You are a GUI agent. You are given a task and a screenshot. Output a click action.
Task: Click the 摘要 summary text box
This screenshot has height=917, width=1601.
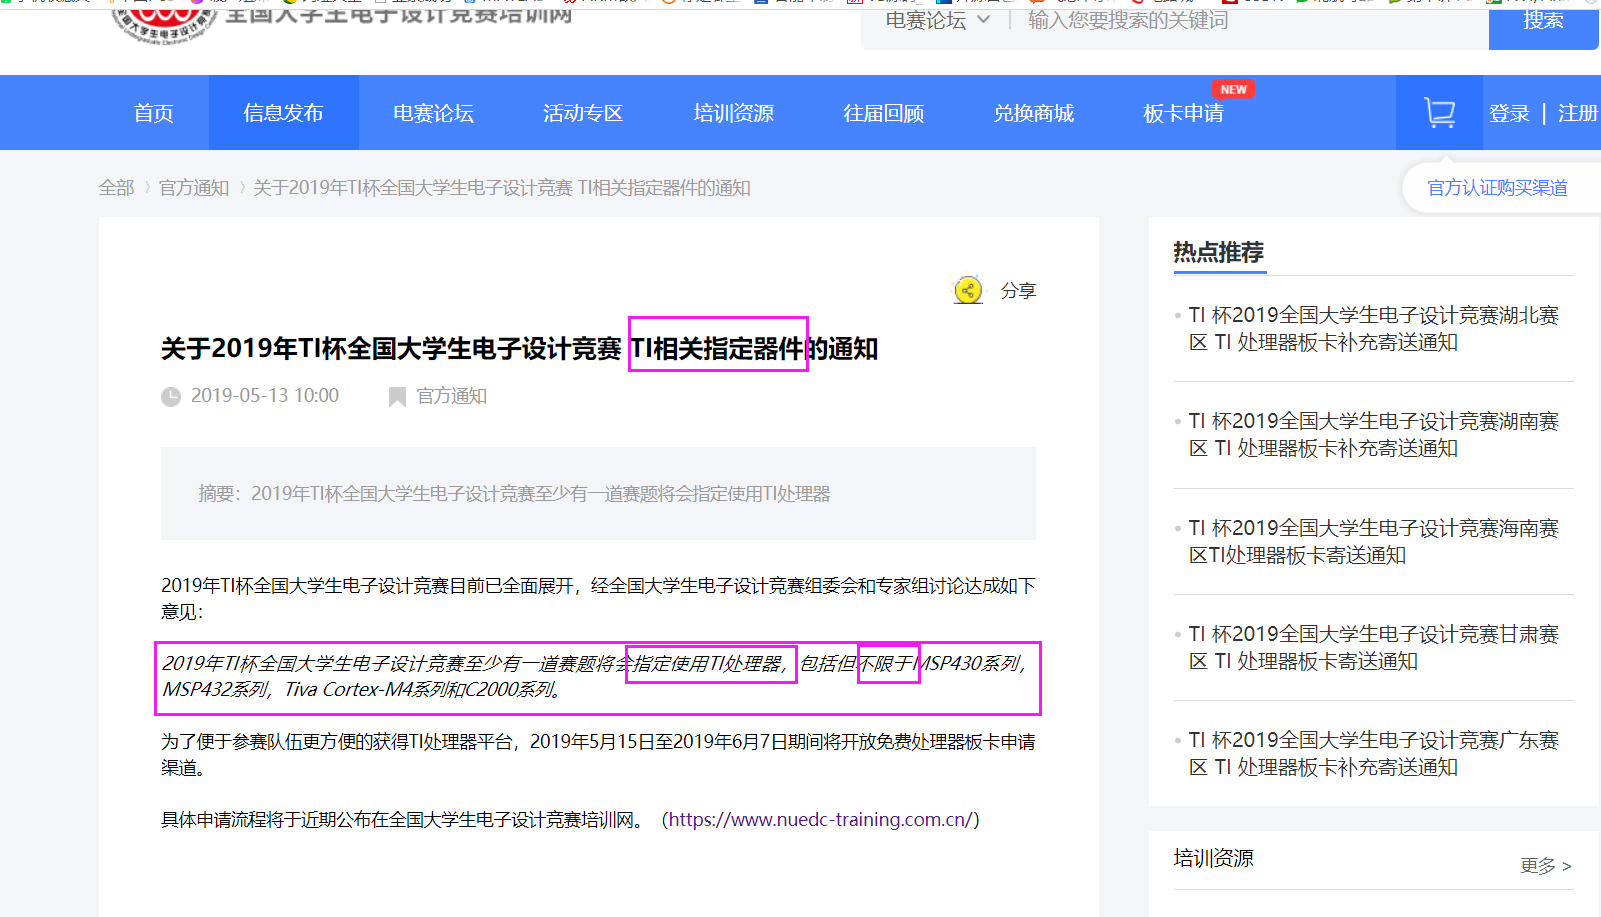point(598,494)
